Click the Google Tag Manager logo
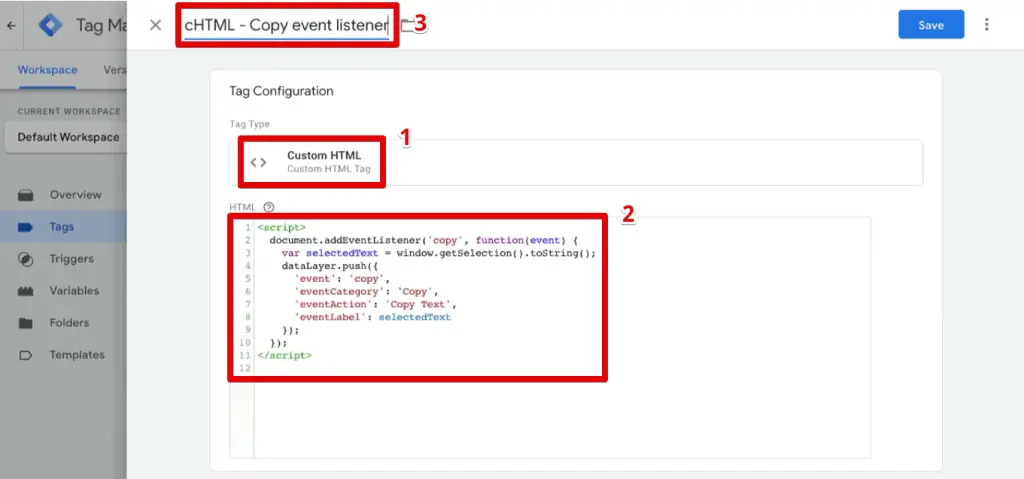The width and height of the screenshot is (1024, 479). click(51, 25)
